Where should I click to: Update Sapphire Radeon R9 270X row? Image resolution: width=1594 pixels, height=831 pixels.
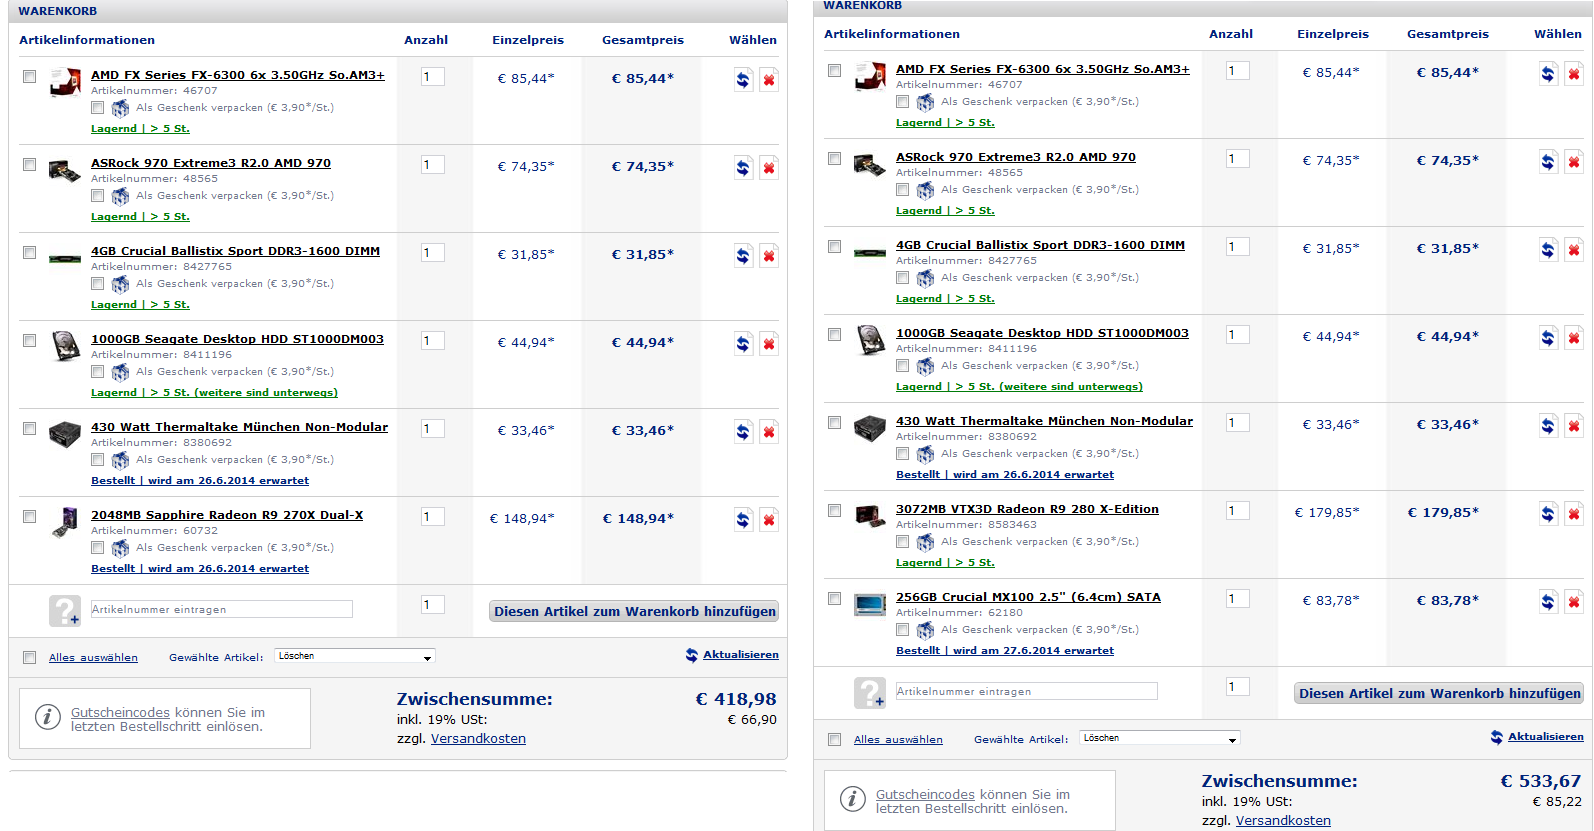coord(743,520)
